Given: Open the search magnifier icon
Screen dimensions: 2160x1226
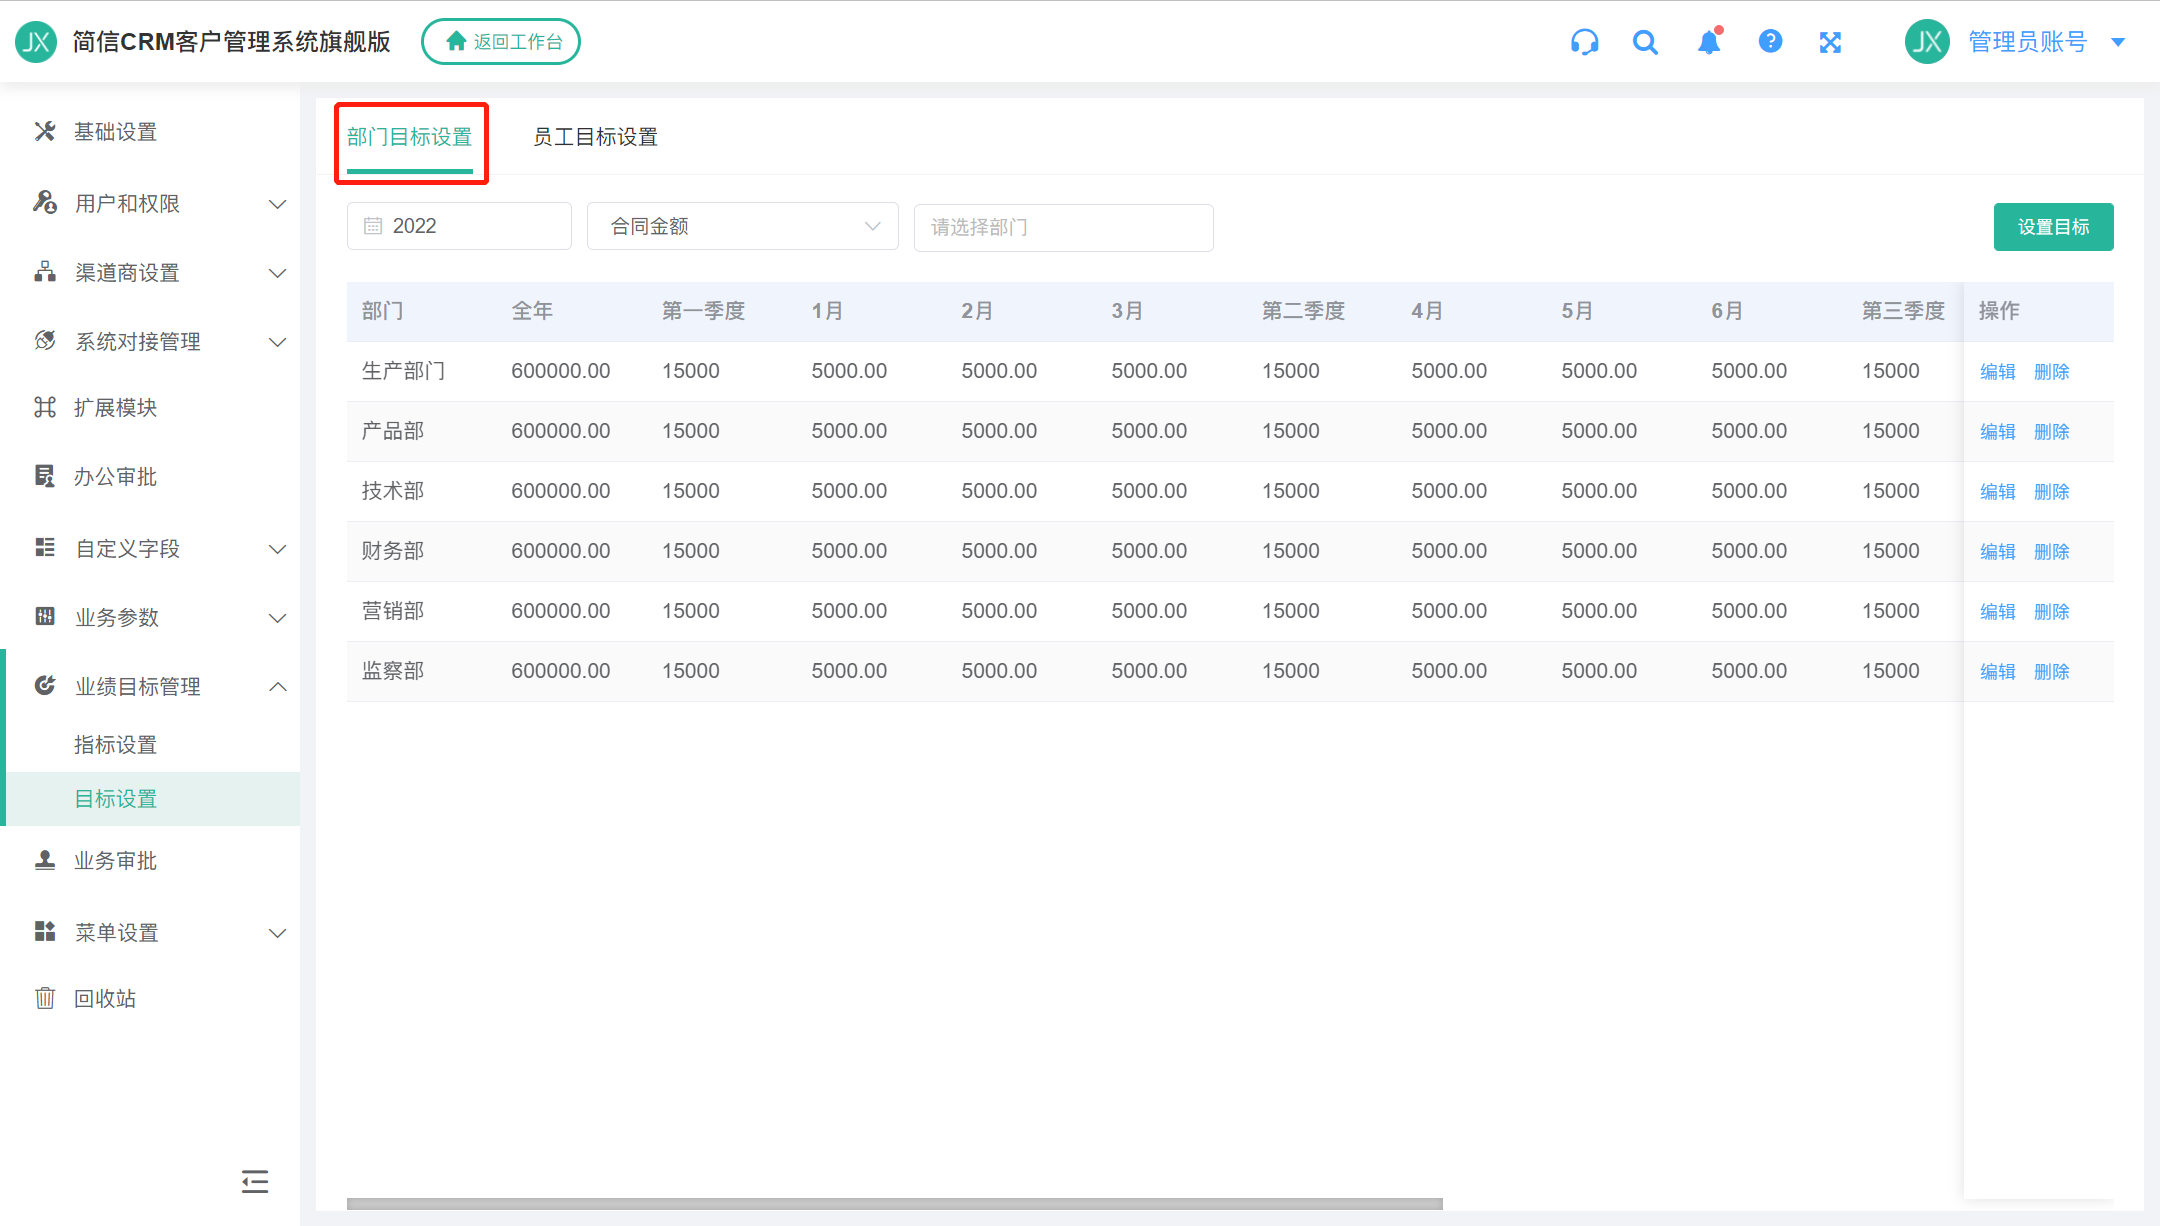Looking at the screenshot, I should [1645, 42].
